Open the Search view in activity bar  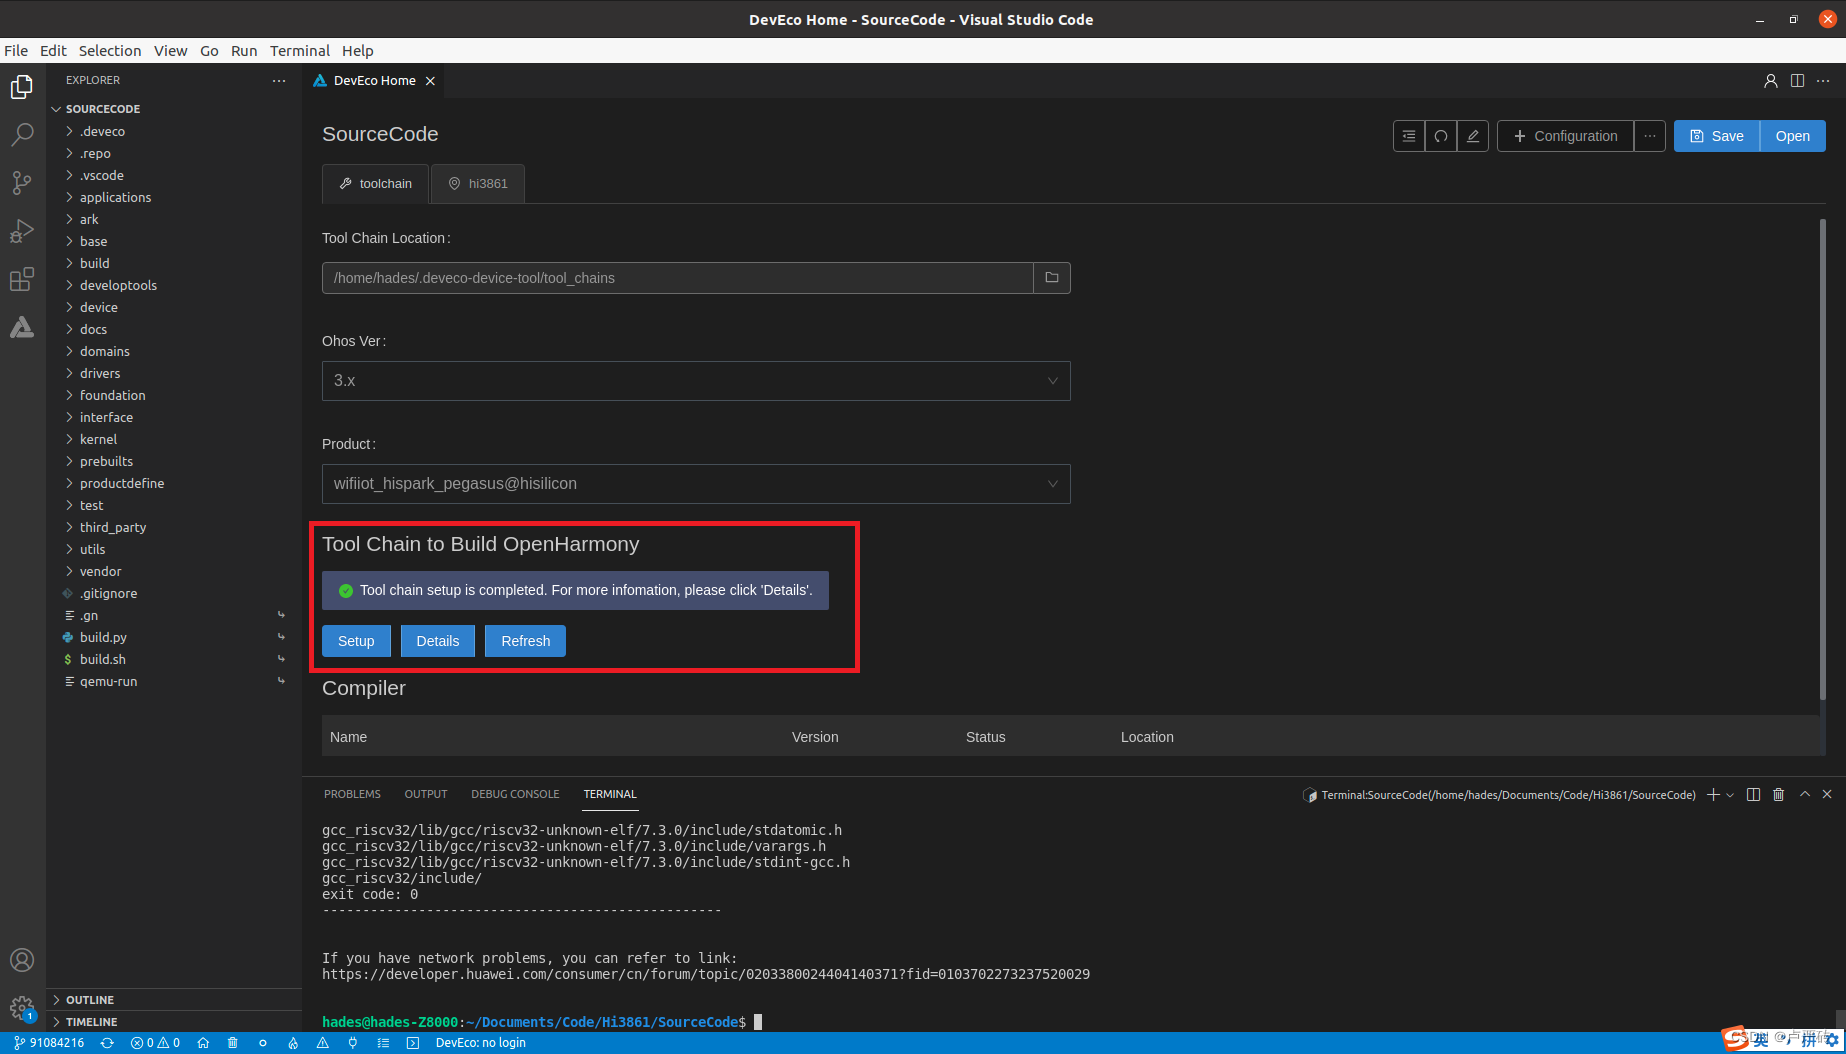tap(22, 135)
